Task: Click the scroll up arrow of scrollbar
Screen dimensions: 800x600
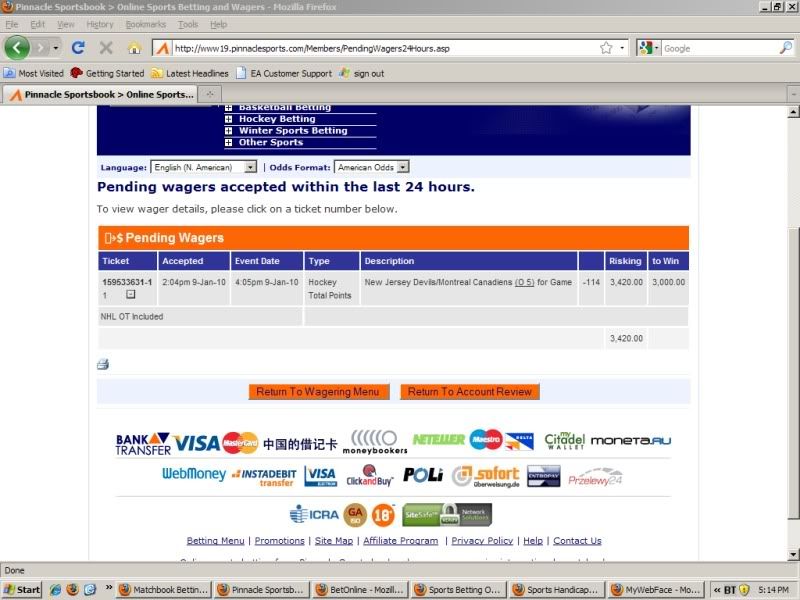Action: (793, 112)
